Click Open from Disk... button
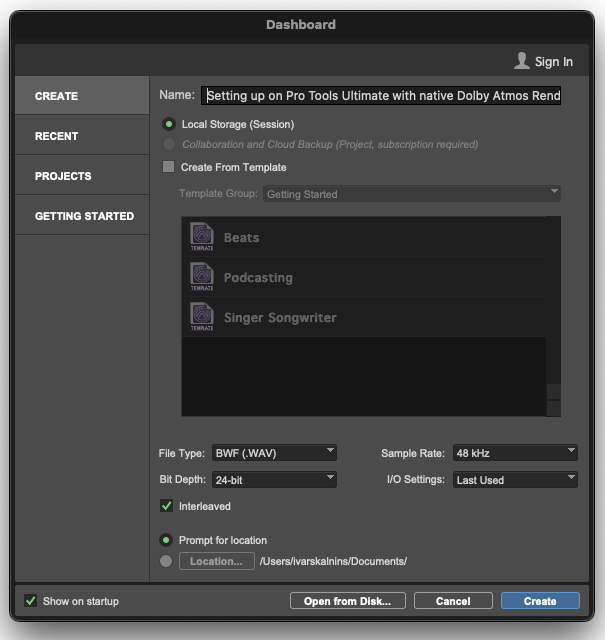This screenshot has height=640, width=605. click(348, 601)
